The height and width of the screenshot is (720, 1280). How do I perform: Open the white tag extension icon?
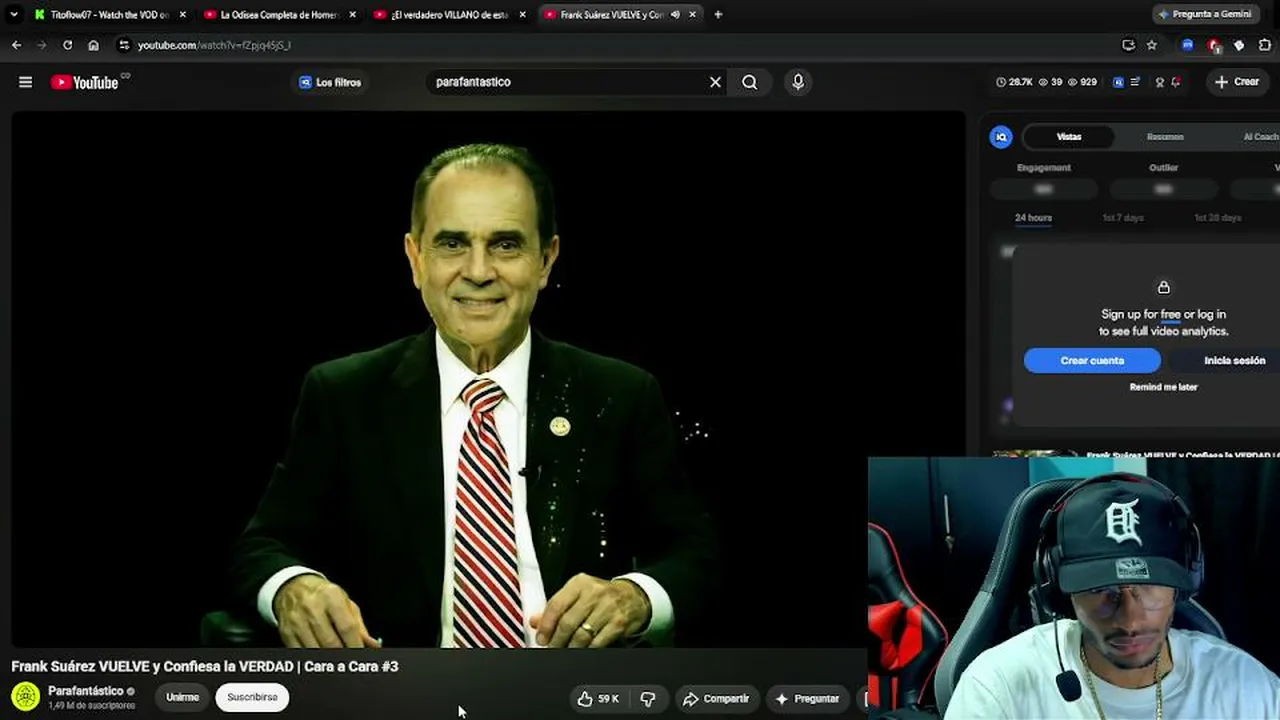[x=1239, y=45]
